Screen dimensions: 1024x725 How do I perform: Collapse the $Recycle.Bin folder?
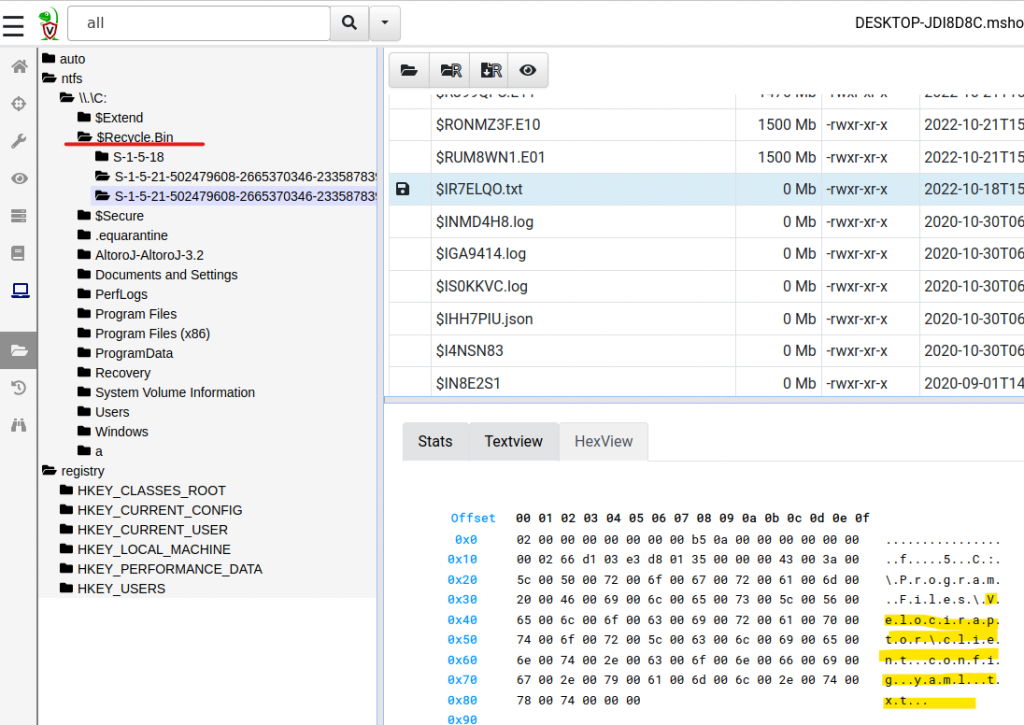pyautogui.click(x=125, y=137)
